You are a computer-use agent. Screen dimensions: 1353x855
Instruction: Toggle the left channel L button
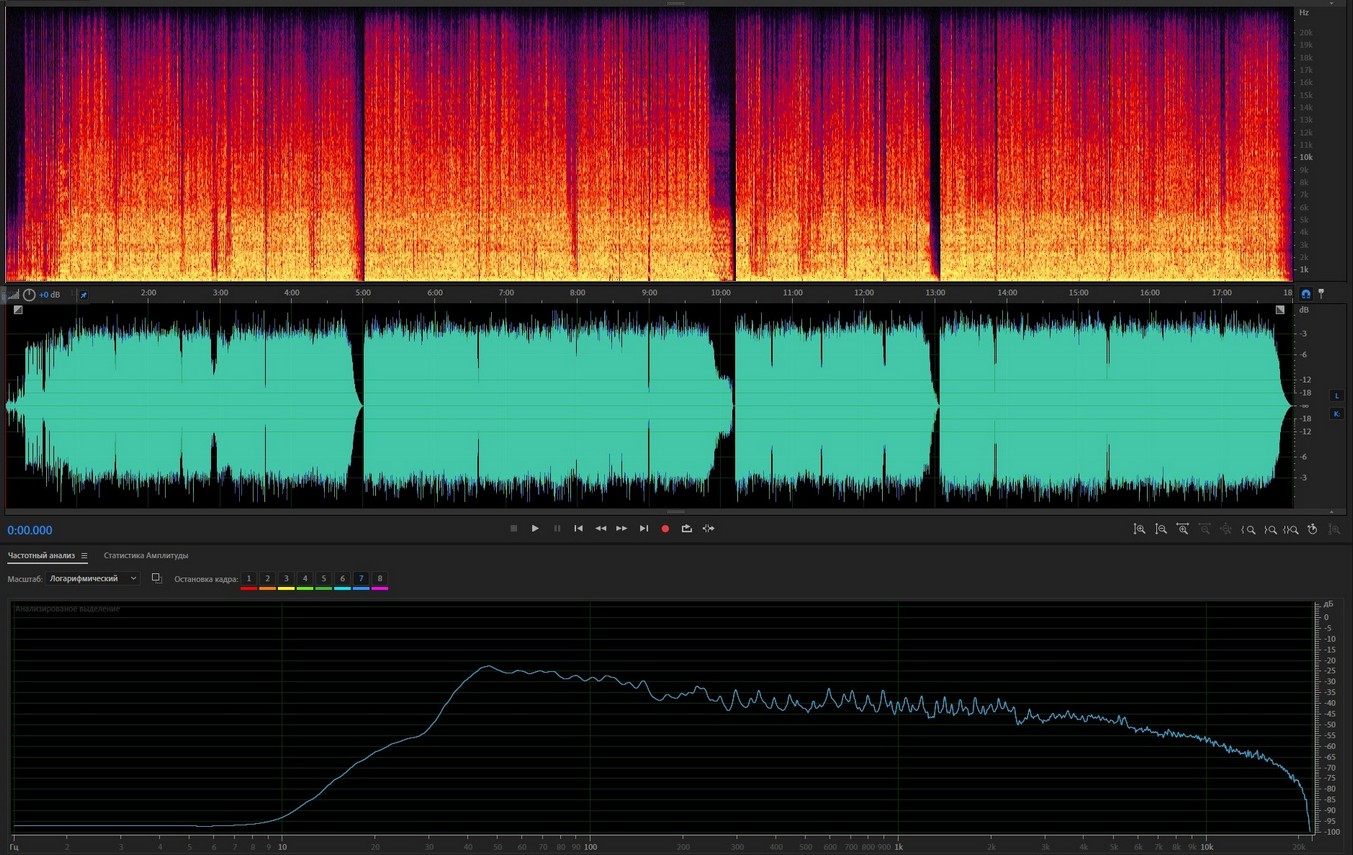point(1337,396)
